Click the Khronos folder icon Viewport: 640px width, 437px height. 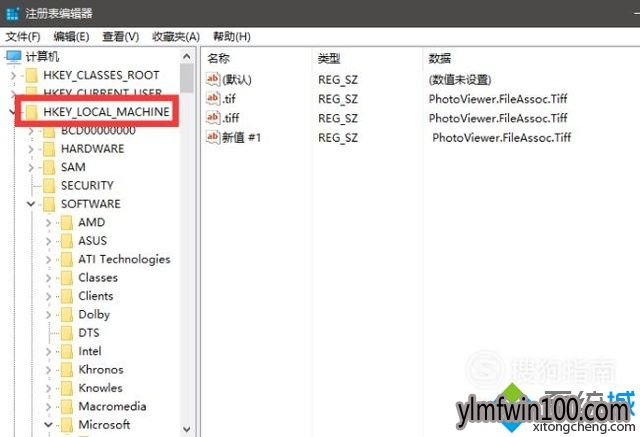pyautogui.click(x=67, y=370)
